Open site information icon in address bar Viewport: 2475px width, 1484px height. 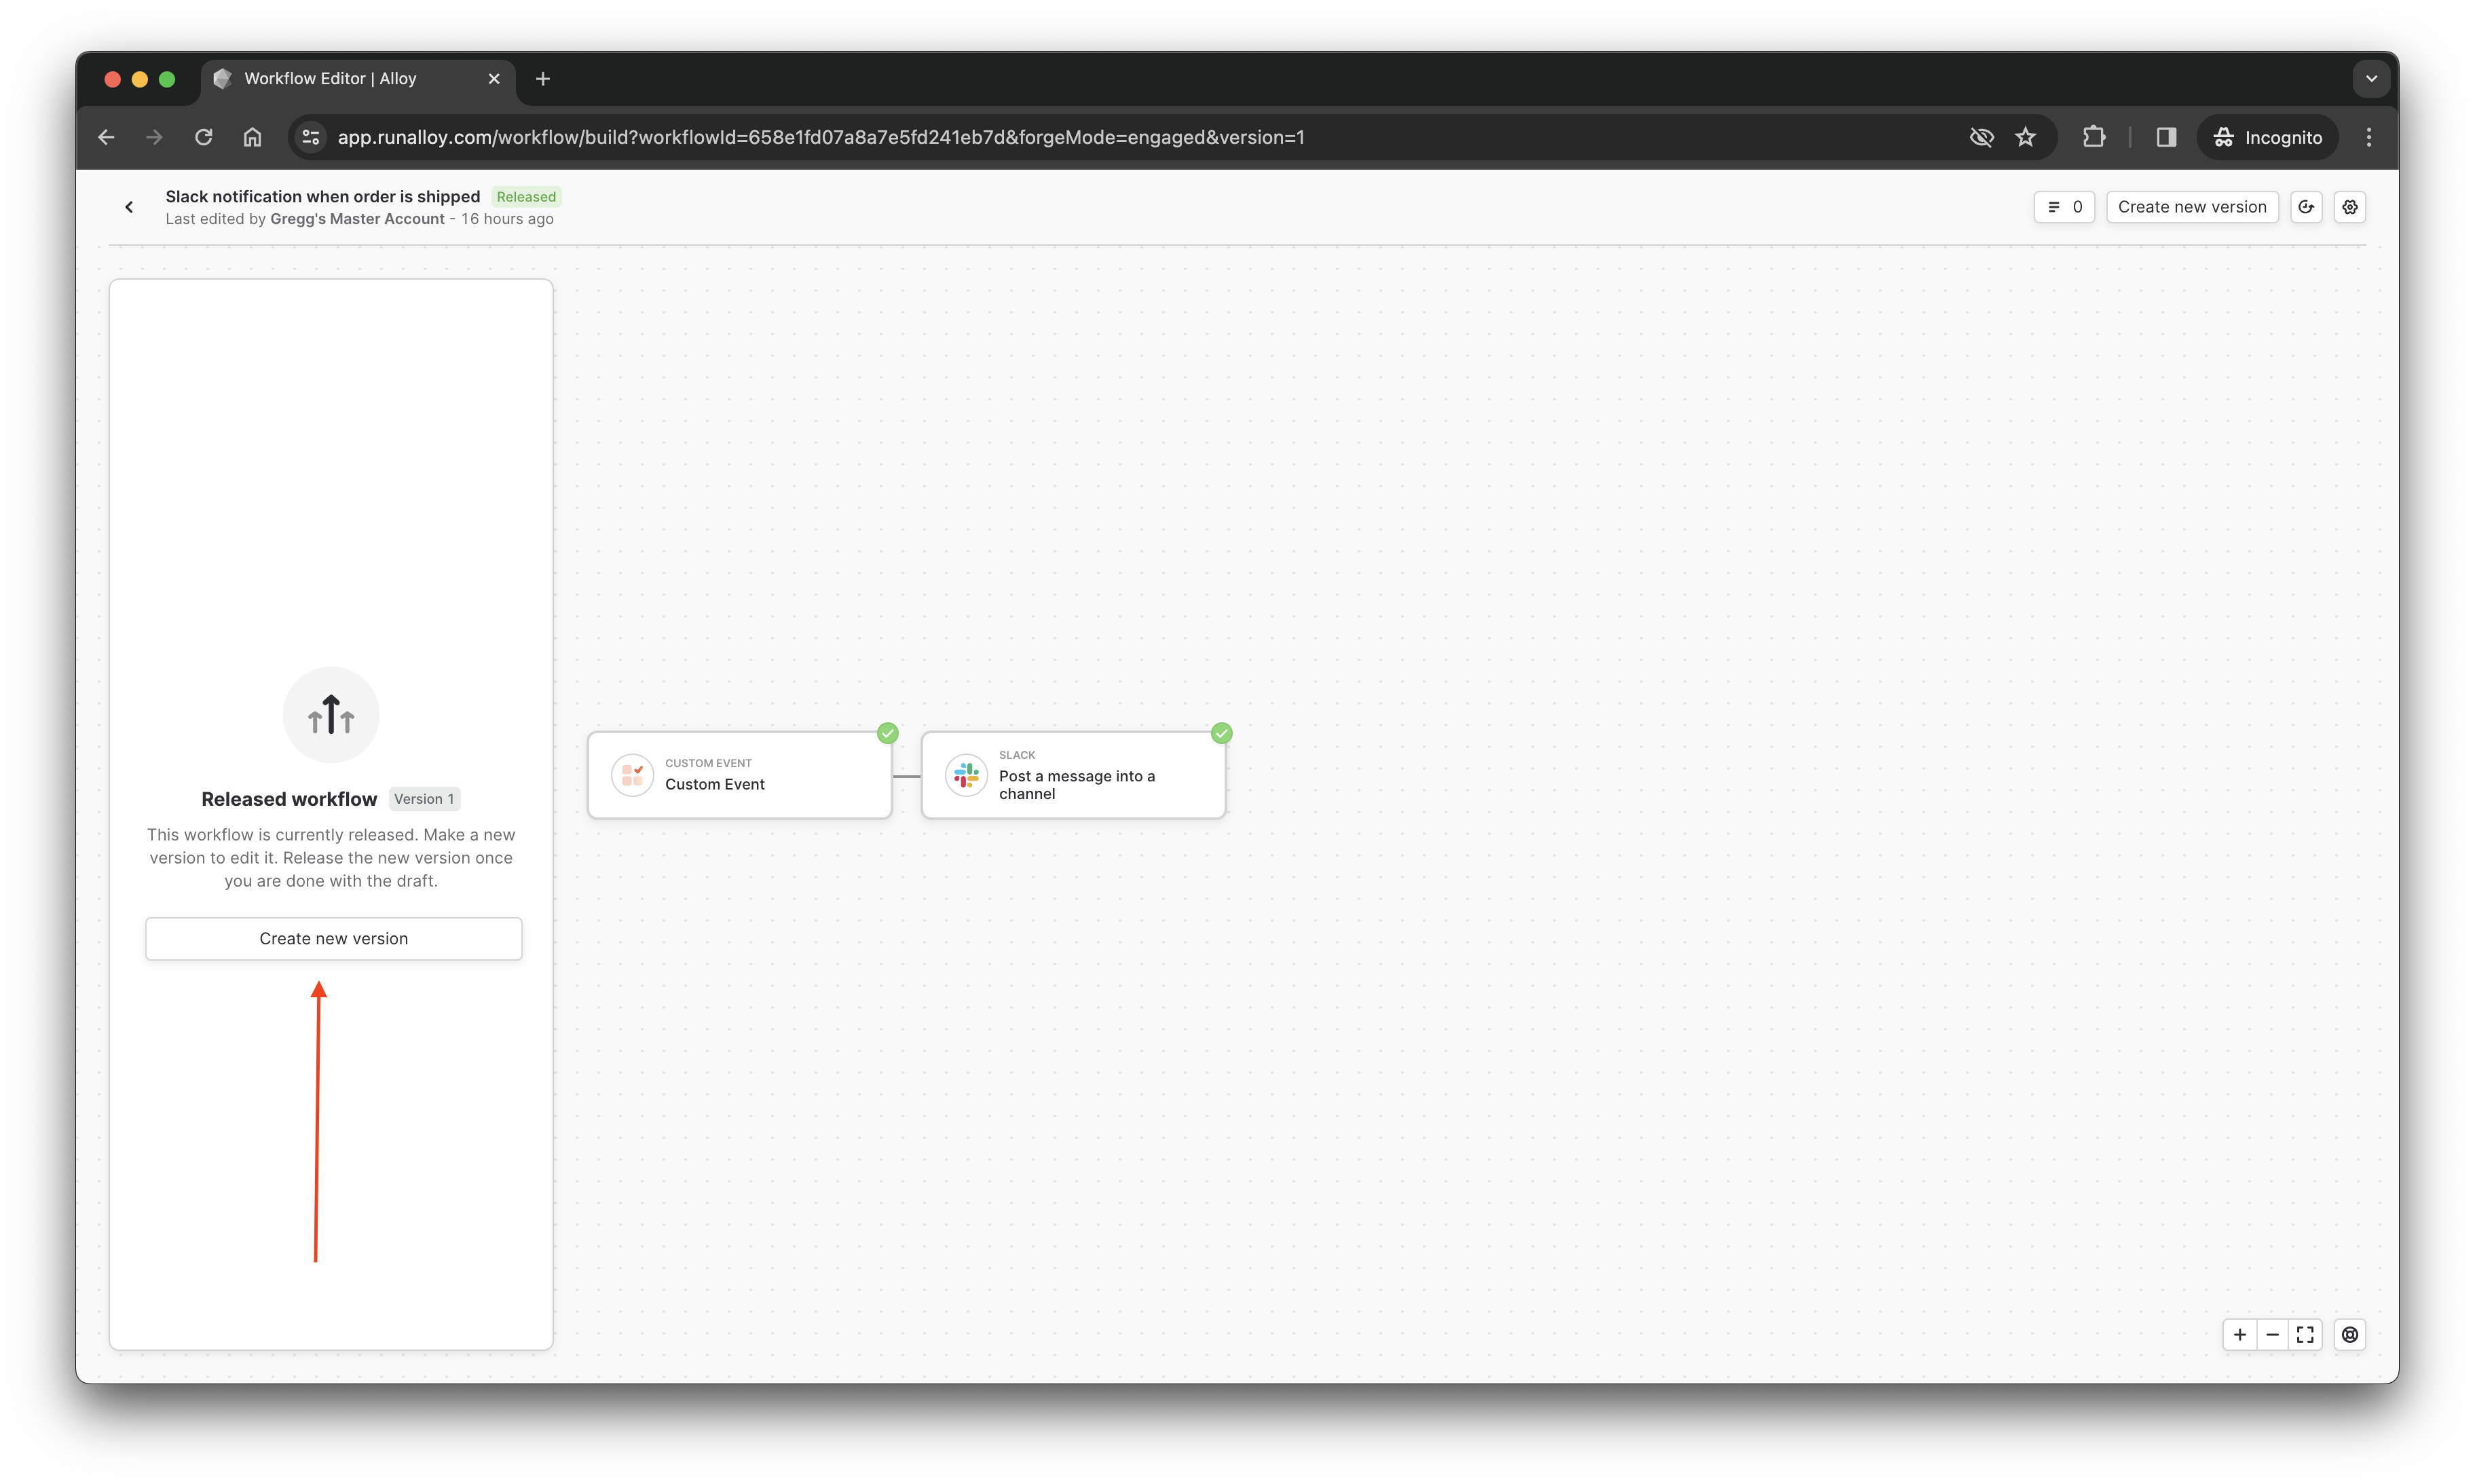click(311, 137)
